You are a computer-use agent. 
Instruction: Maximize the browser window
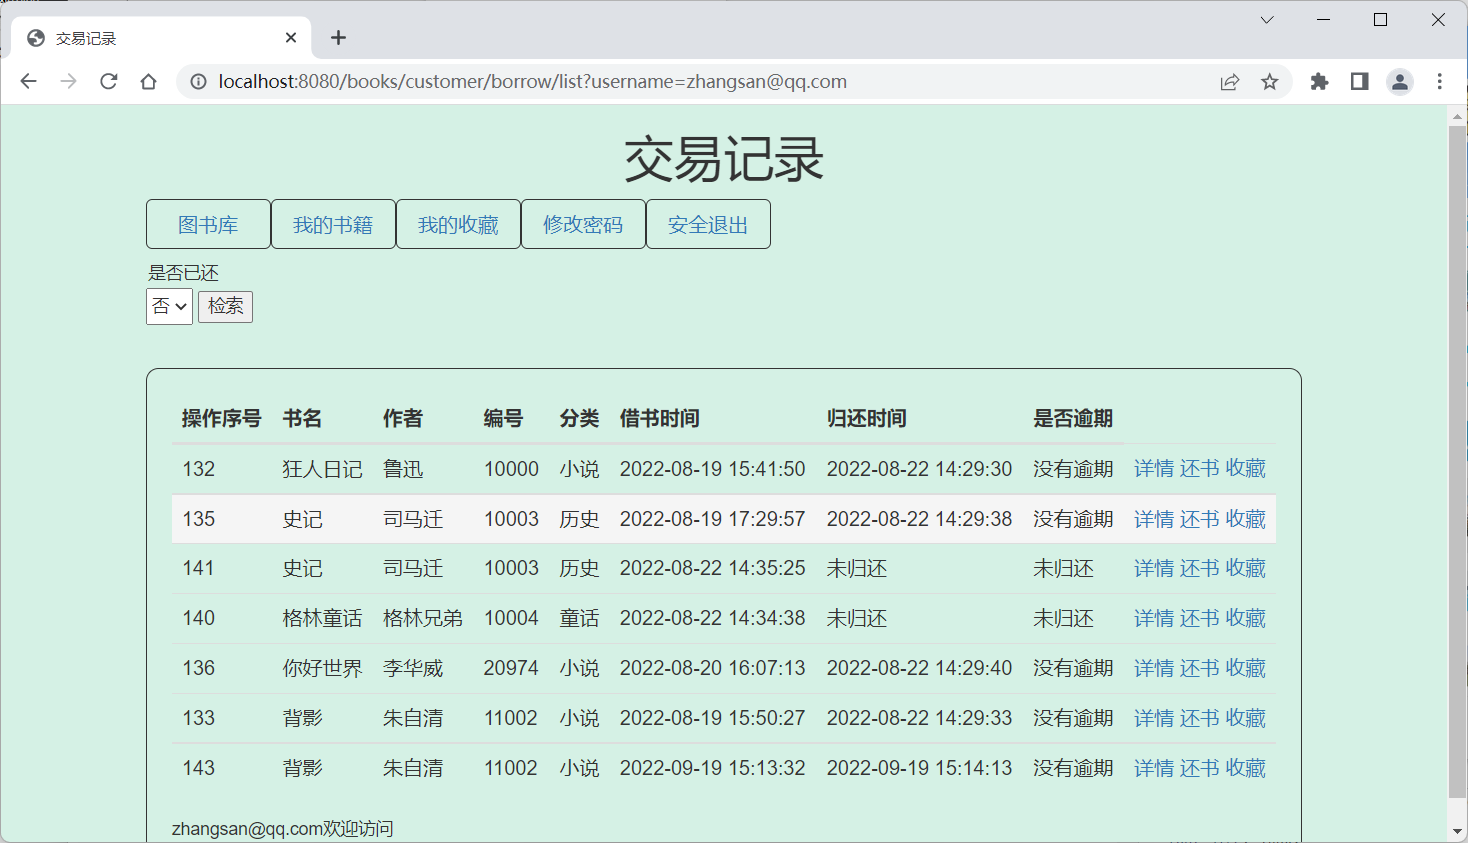point(1381,20)
